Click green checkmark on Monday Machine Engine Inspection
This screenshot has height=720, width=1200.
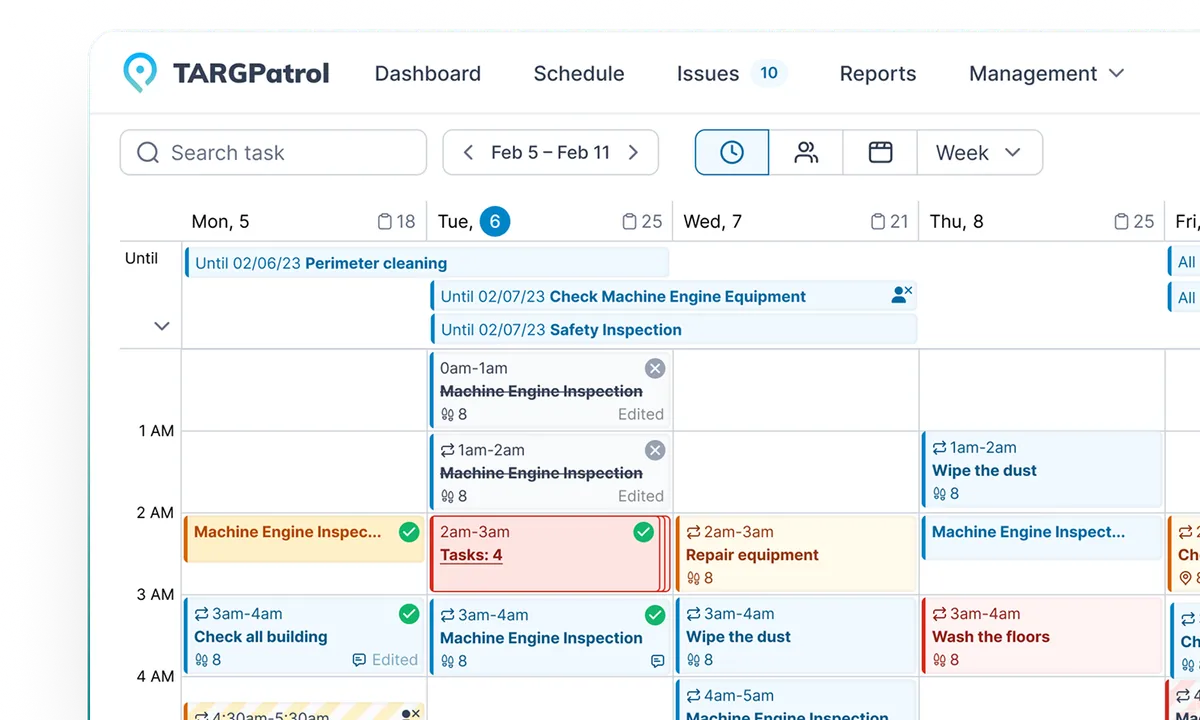click(x=409, y=532)
